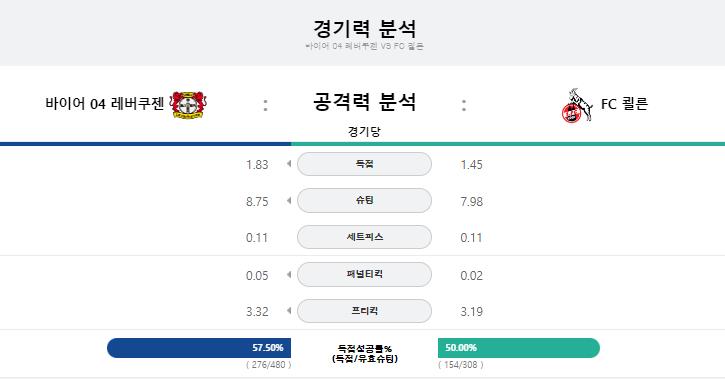Click Leverkusen's 1.83 goals value
Screen dimensions: 725x379
click(257, 165)
